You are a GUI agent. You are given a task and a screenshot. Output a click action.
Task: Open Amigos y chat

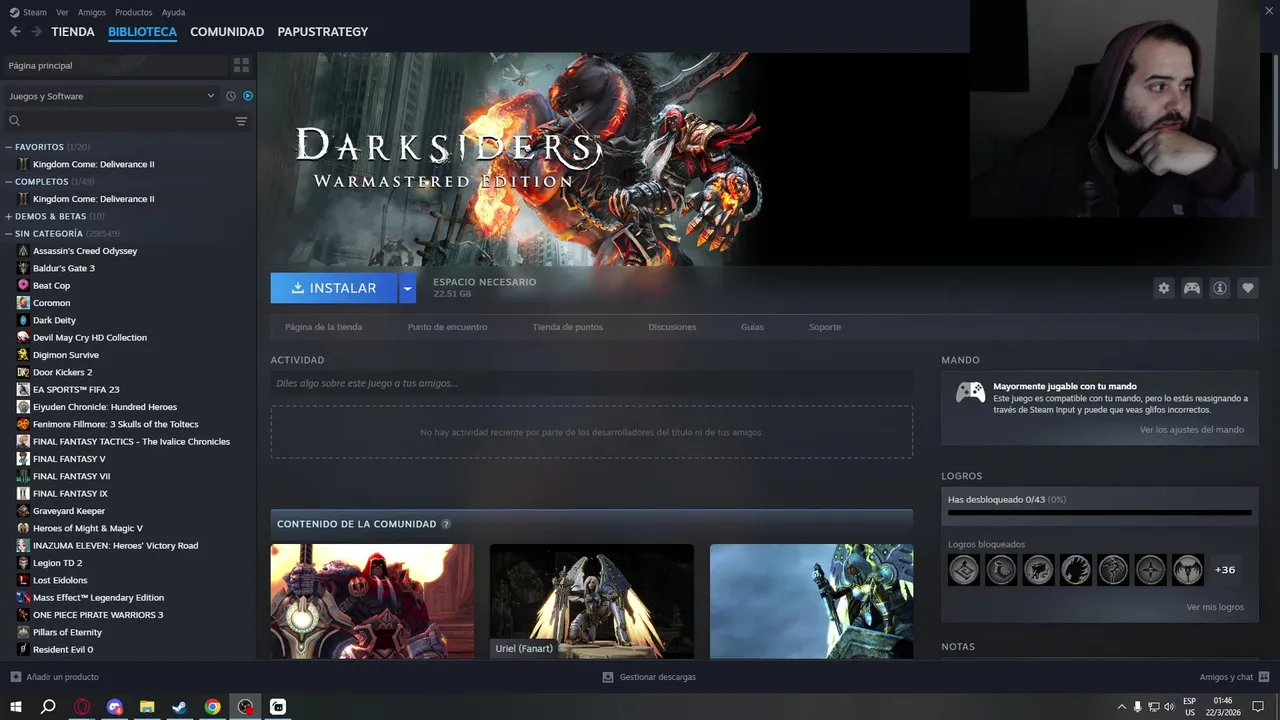[x=1234, y=677]
